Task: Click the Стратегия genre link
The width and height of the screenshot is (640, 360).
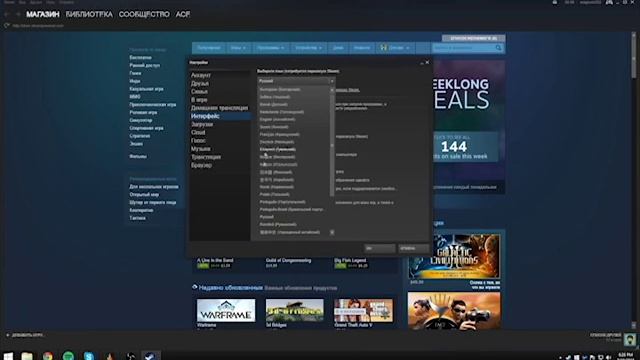Action: pyautogui.click(x=140, y=136)
